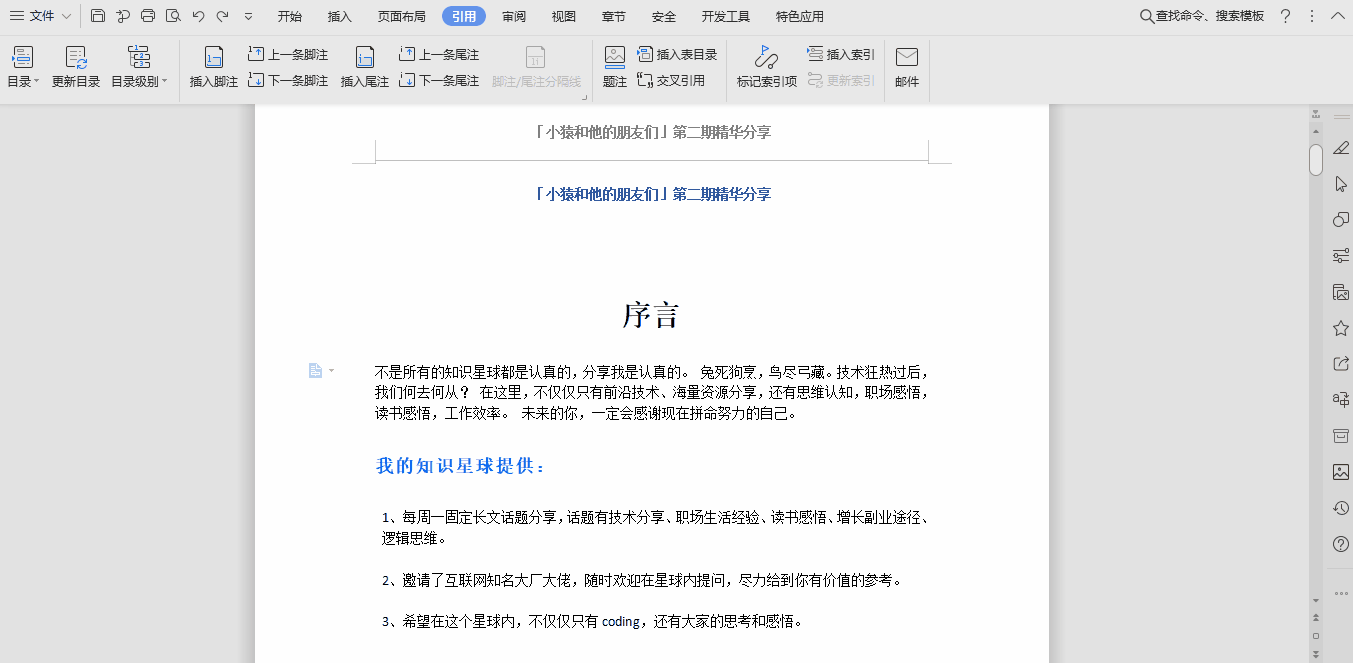Click the pen/edit icon in right sidebar

click(x=1341, y=148)
